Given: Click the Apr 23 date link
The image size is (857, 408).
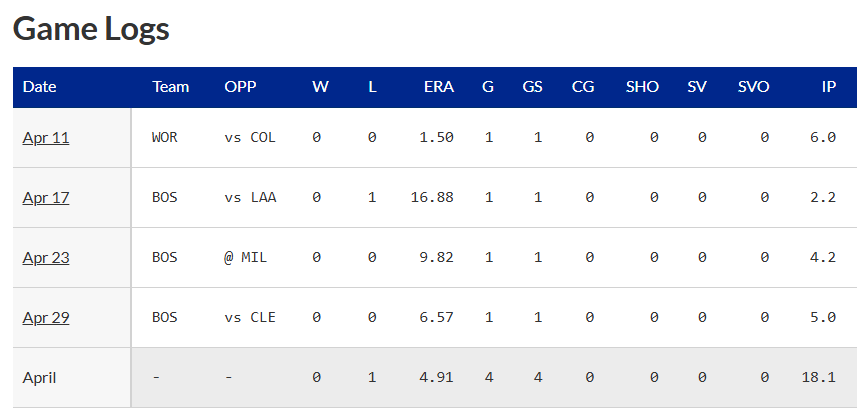Looking at the screenshot, I should (x=46, y=257).
